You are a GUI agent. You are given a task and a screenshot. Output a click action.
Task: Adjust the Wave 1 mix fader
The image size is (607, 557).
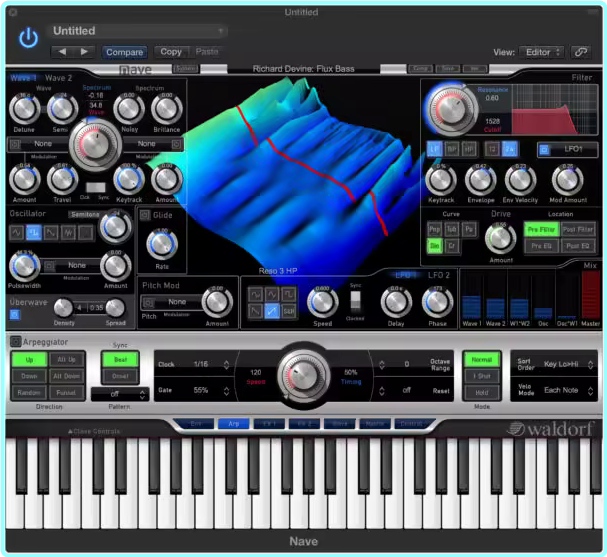coord(471,296)
